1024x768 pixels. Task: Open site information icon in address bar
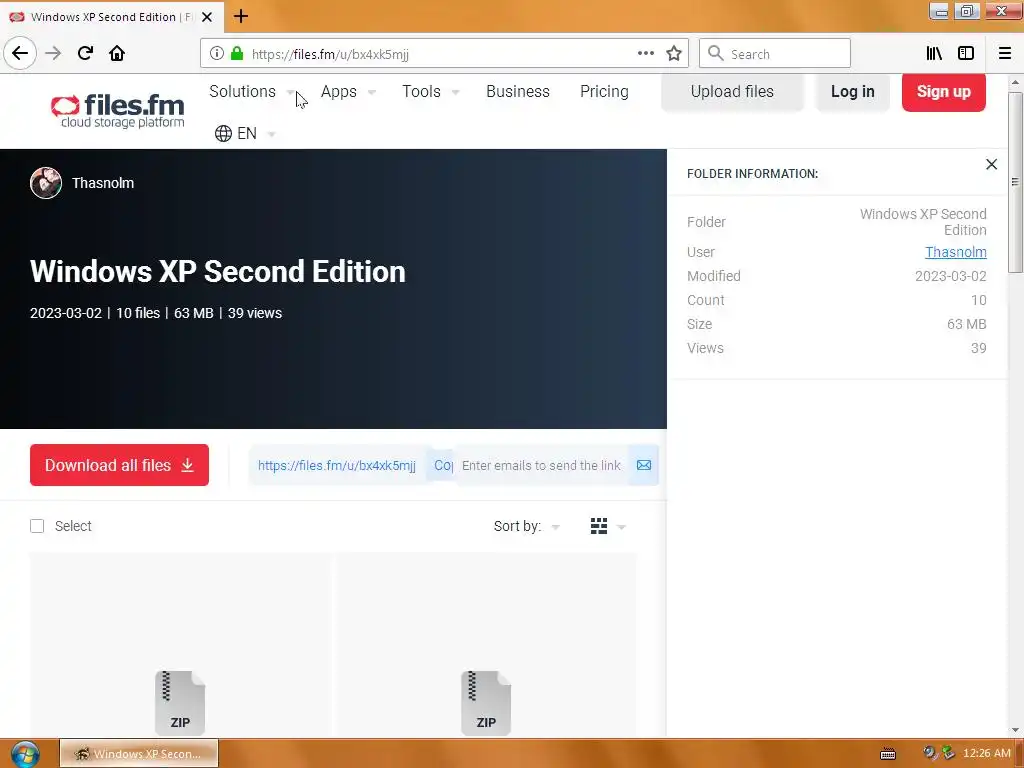[x=217, y=54]
